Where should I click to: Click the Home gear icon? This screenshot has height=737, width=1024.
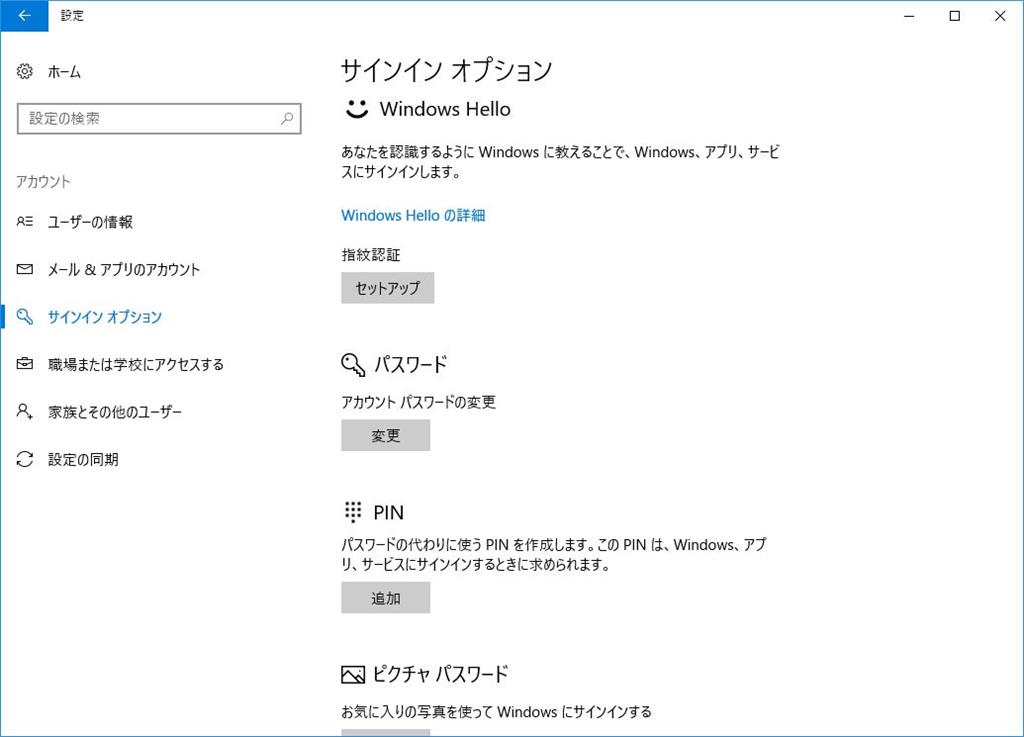(25, 71)
